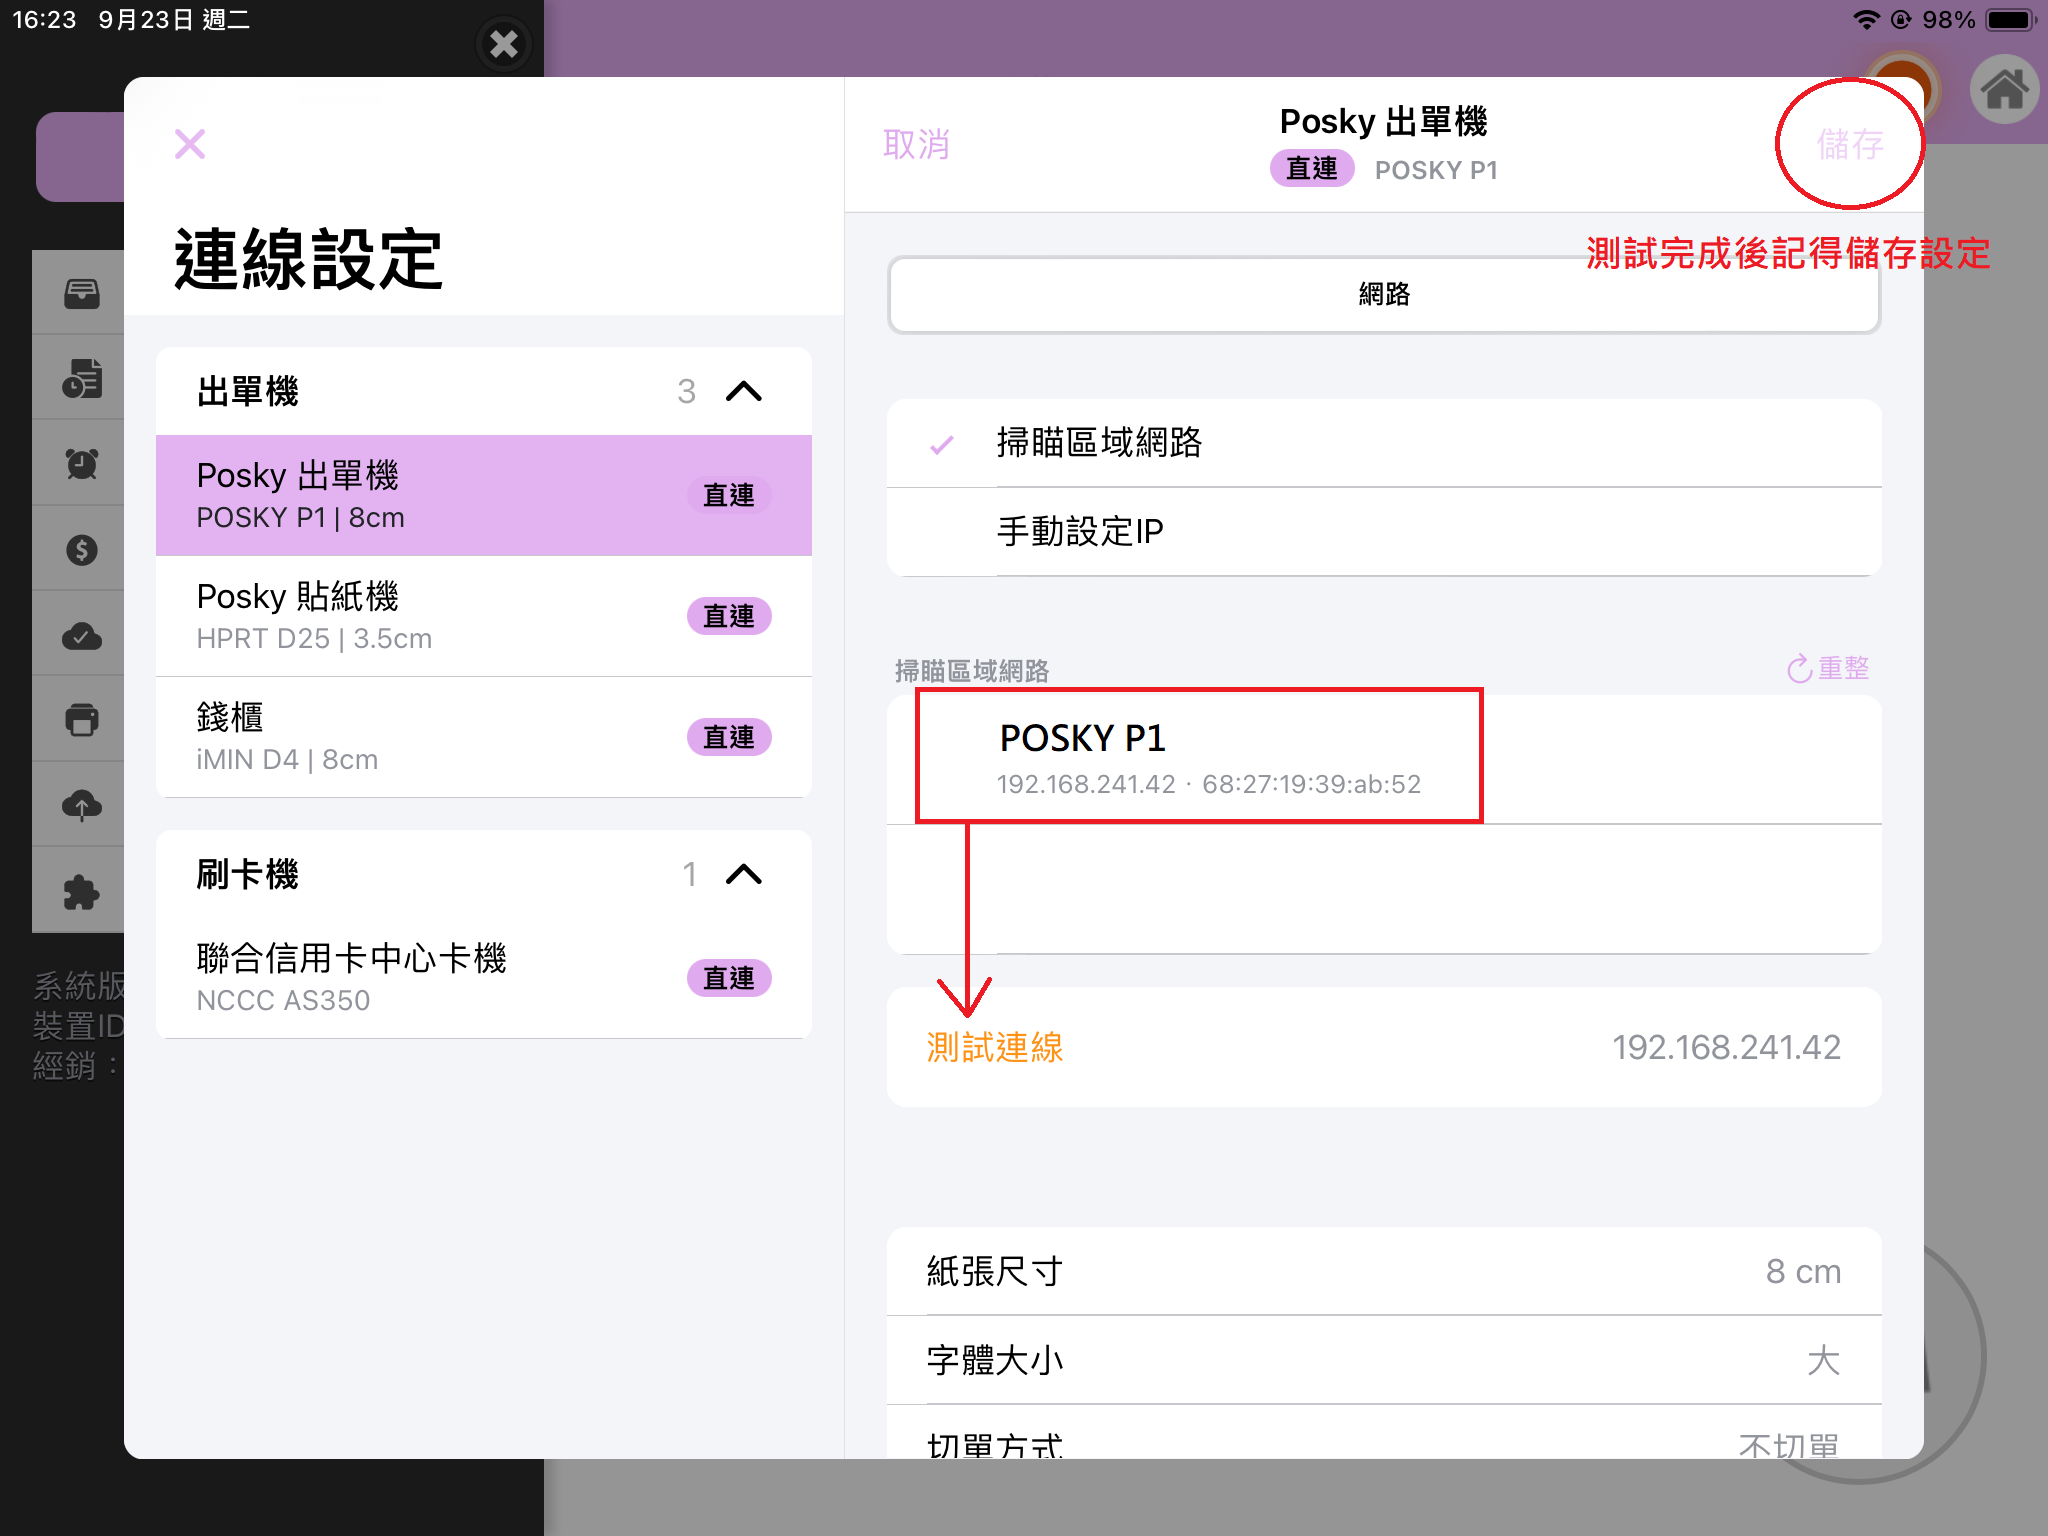Click the purple X close icon
The height and width of the screenshot is (1536, 2048).
pos(189,144)
